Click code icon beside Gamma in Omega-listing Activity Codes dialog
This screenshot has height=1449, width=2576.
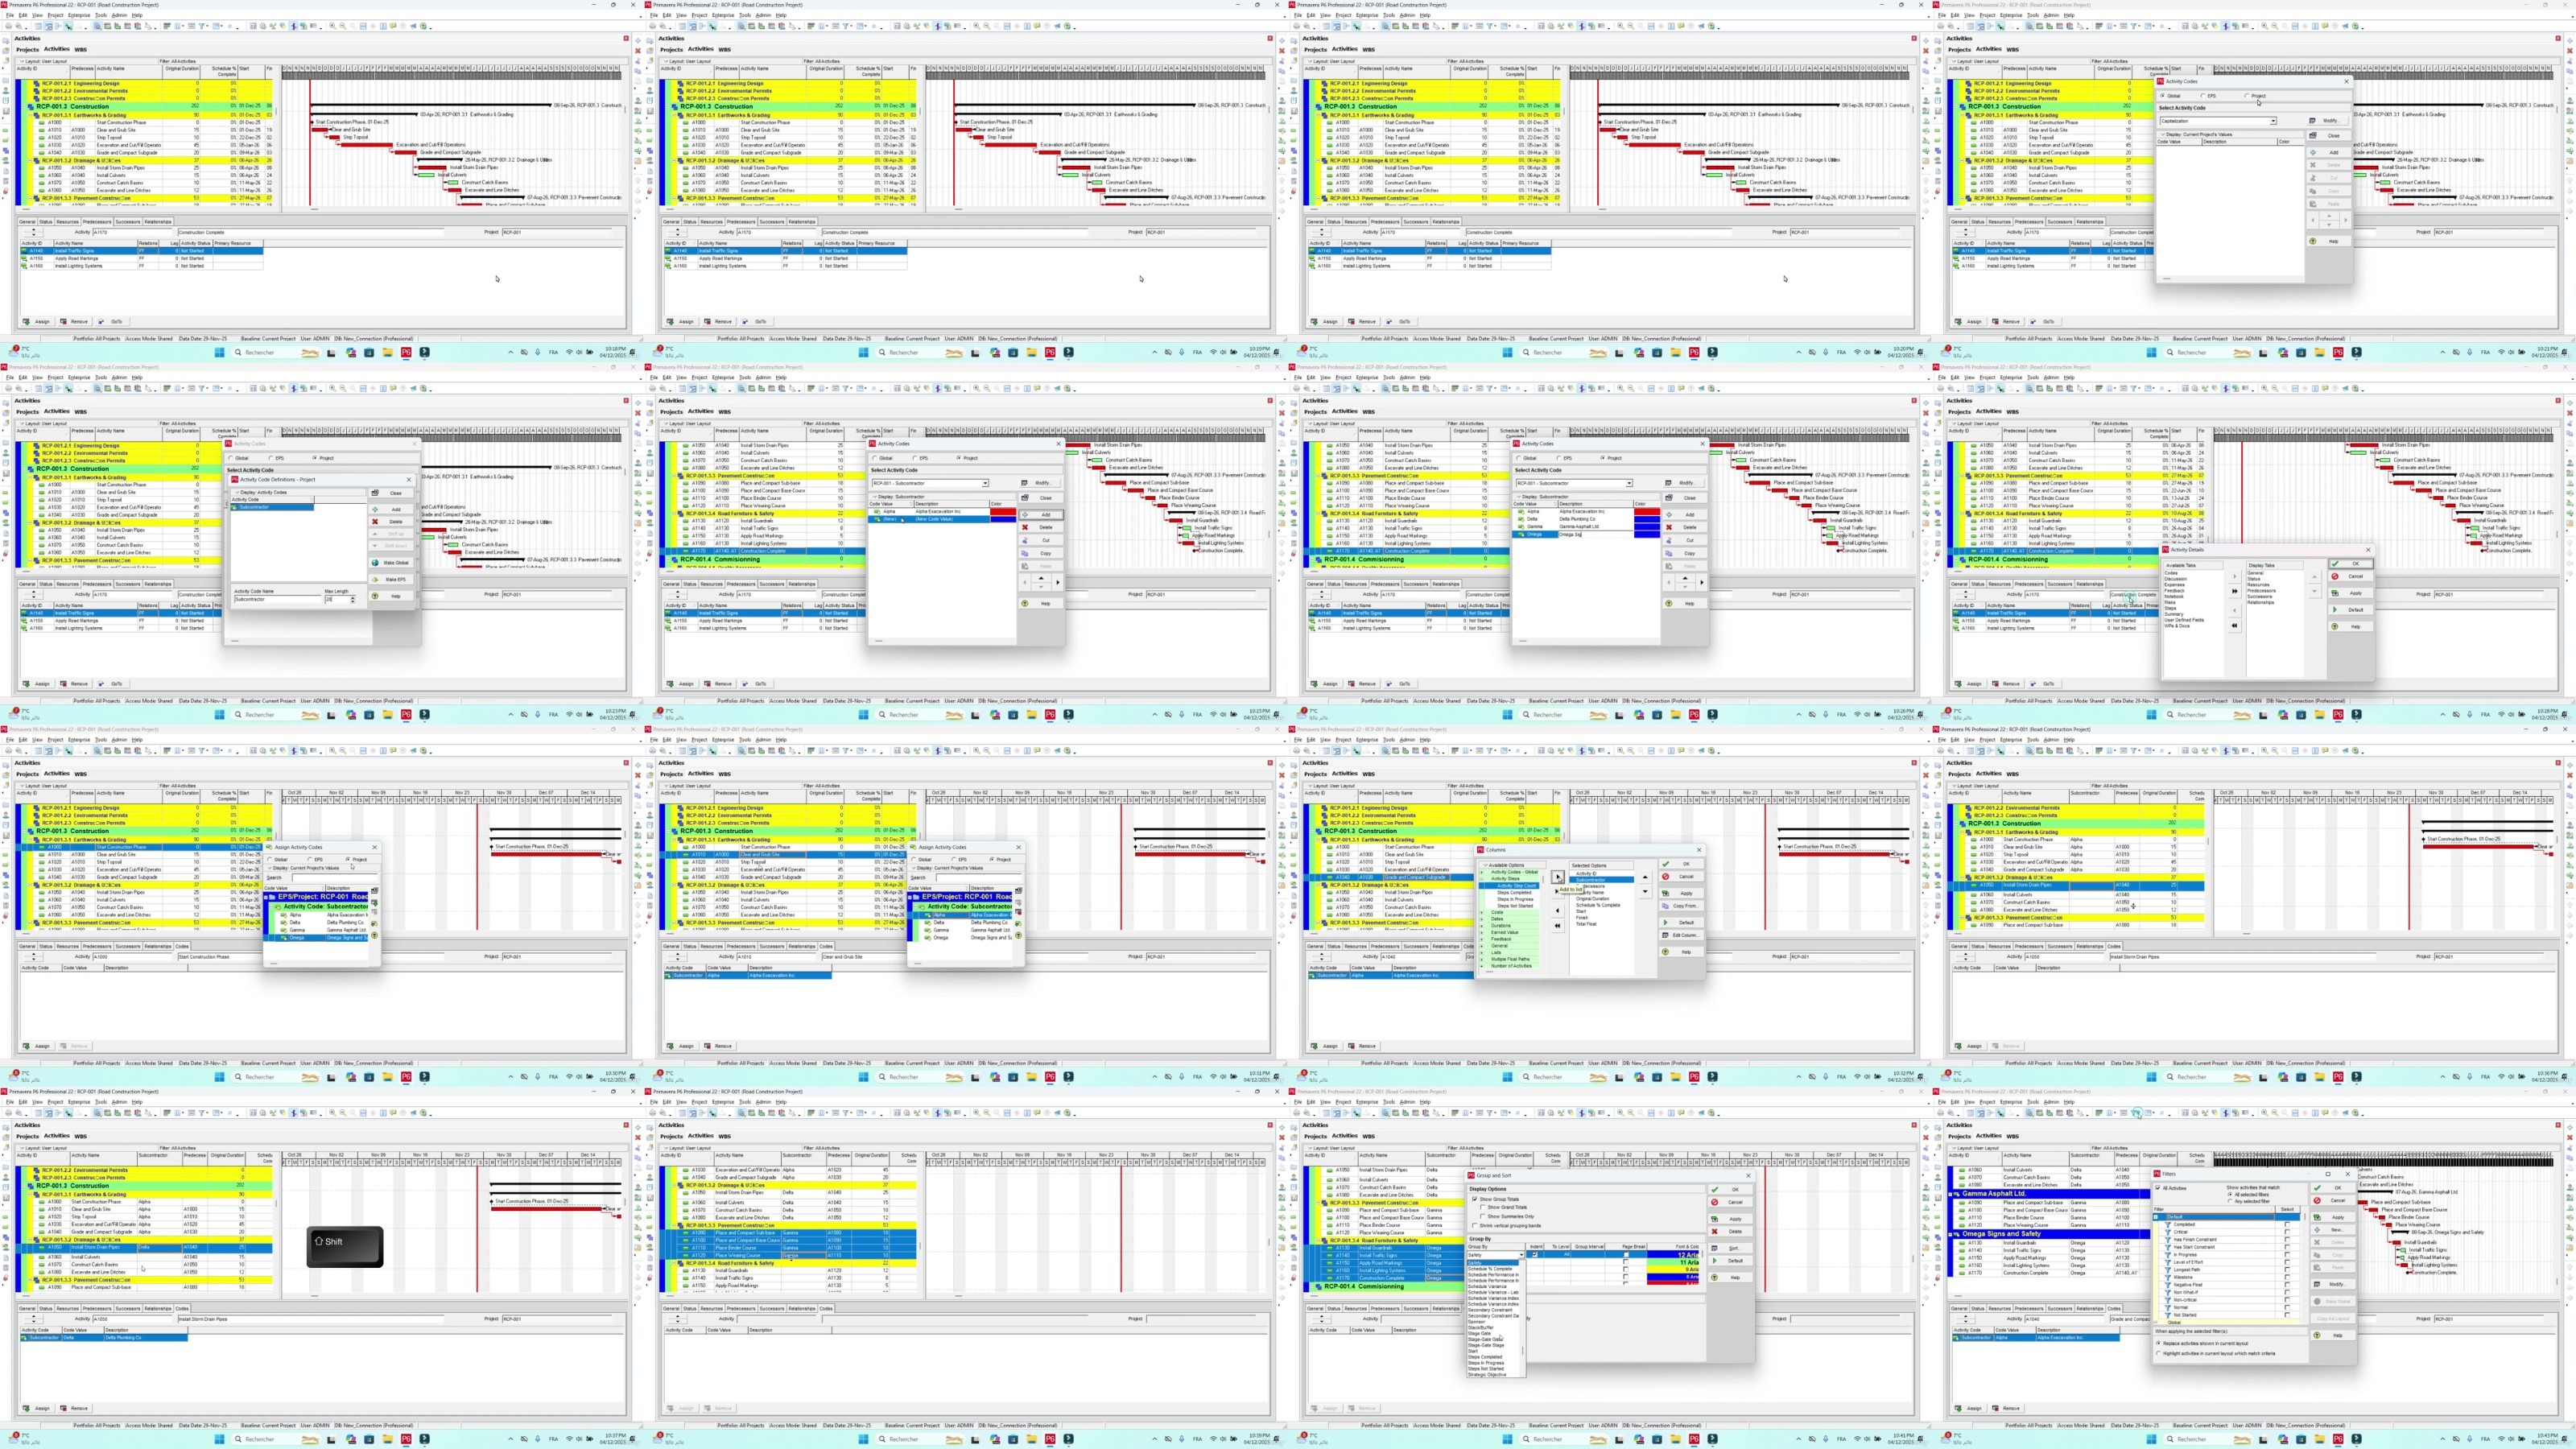click(1522, 527)
